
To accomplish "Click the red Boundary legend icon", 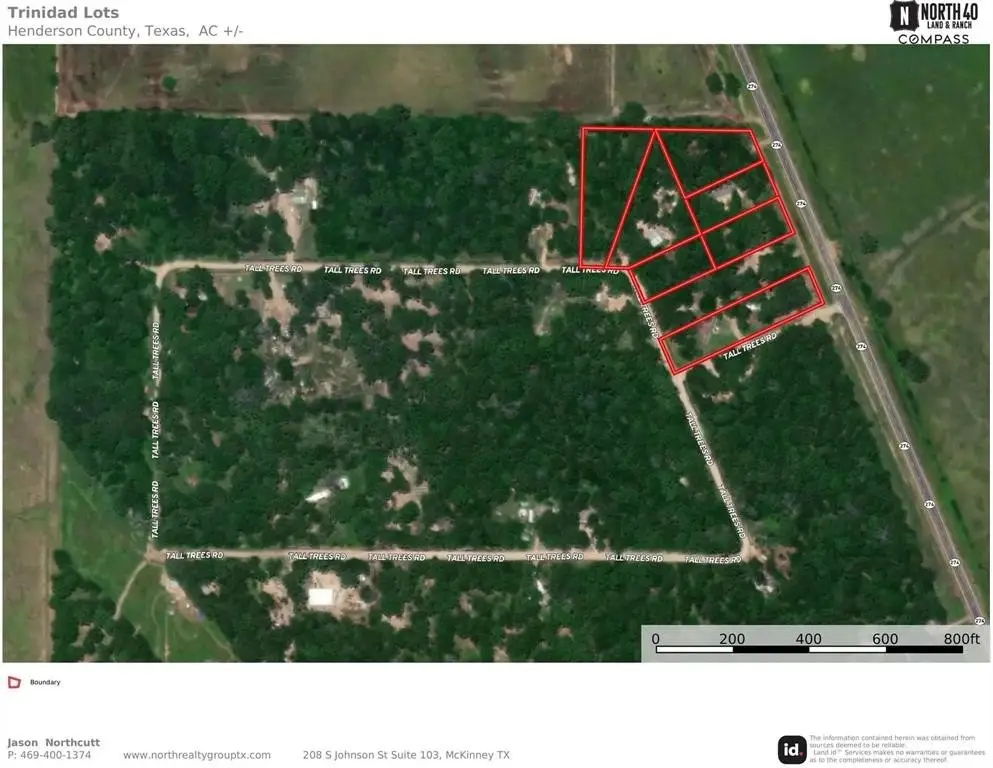I will (14, 682).
